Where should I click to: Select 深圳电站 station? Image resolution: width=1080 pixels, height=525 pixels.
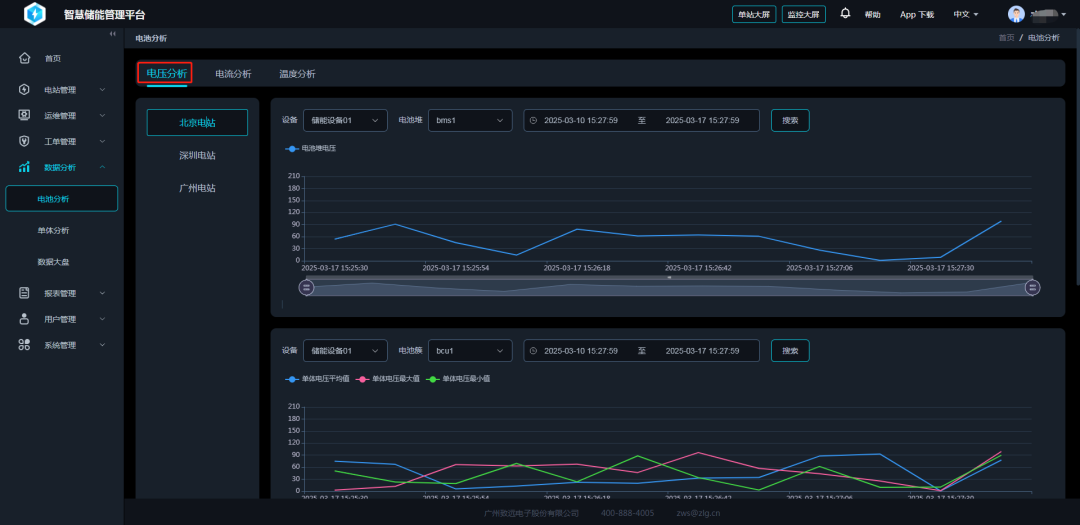[x=197, y=156]
